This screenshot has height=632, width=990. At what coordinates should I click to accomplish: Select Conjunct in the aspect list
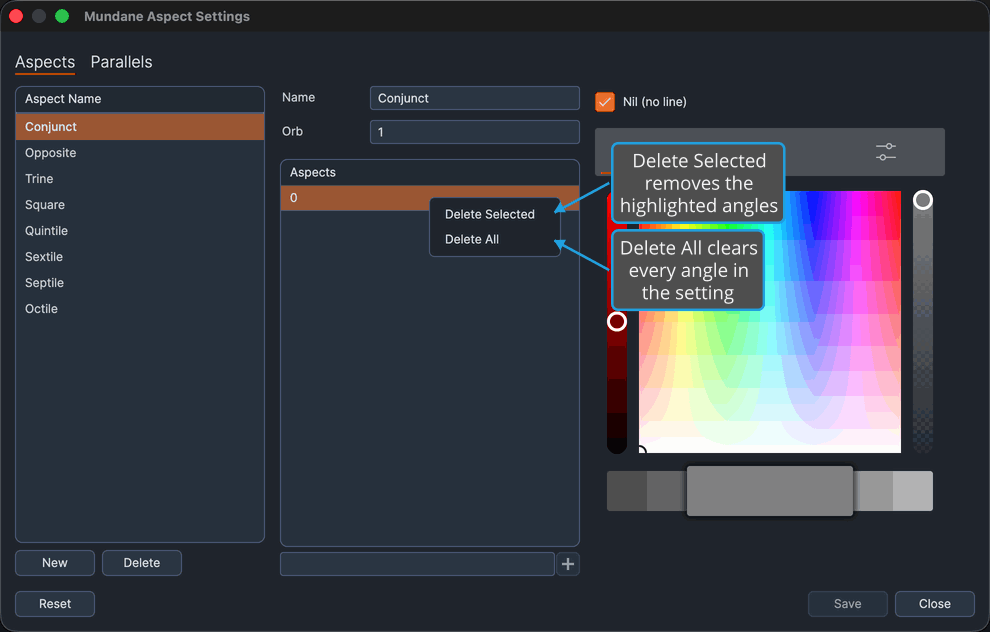click(140, 126)
